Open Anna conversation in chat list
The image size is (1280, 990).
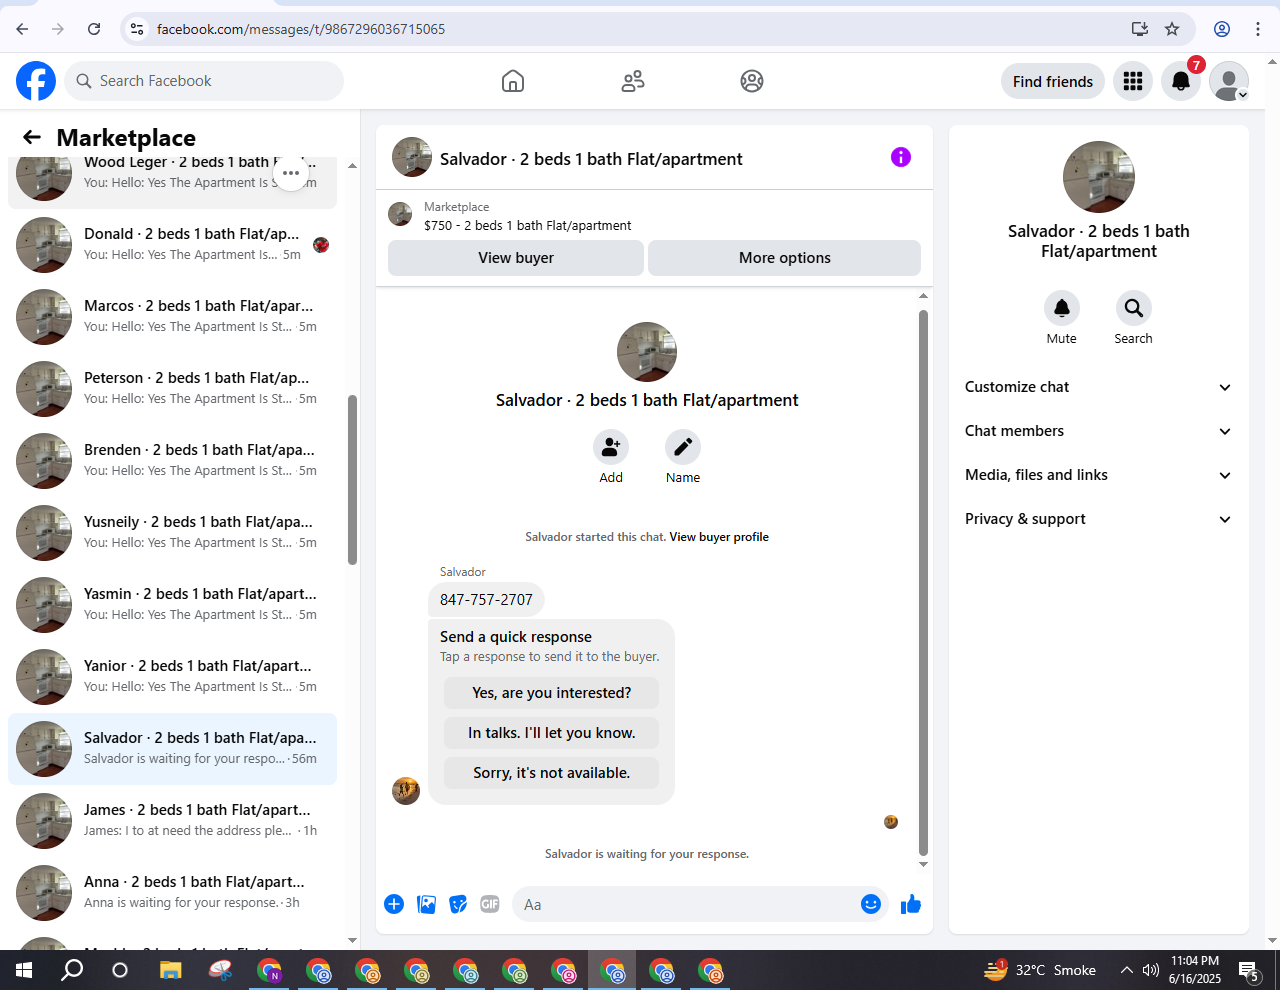point(172,892)
